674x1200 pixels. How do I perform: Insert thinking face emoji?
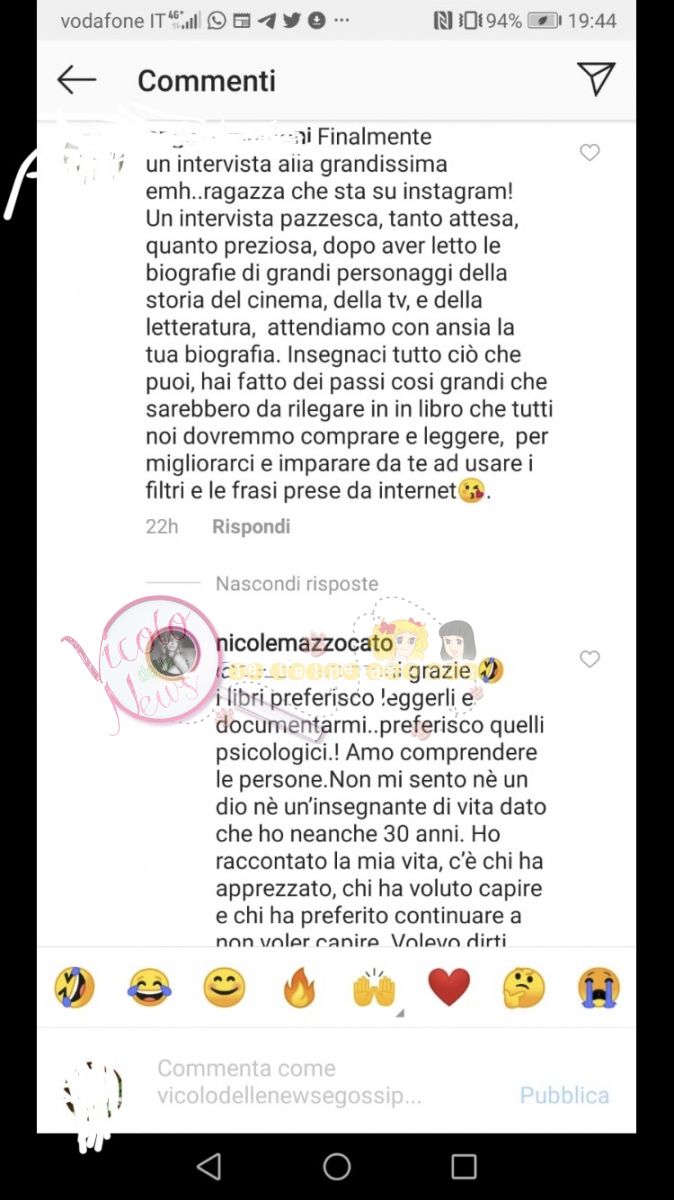[x=524, y=988]
